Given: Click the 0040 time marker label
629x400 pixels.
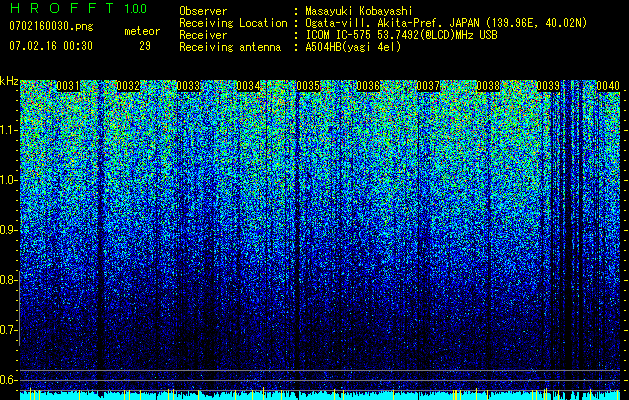Looking at the screenshot, I should [608, 86].
